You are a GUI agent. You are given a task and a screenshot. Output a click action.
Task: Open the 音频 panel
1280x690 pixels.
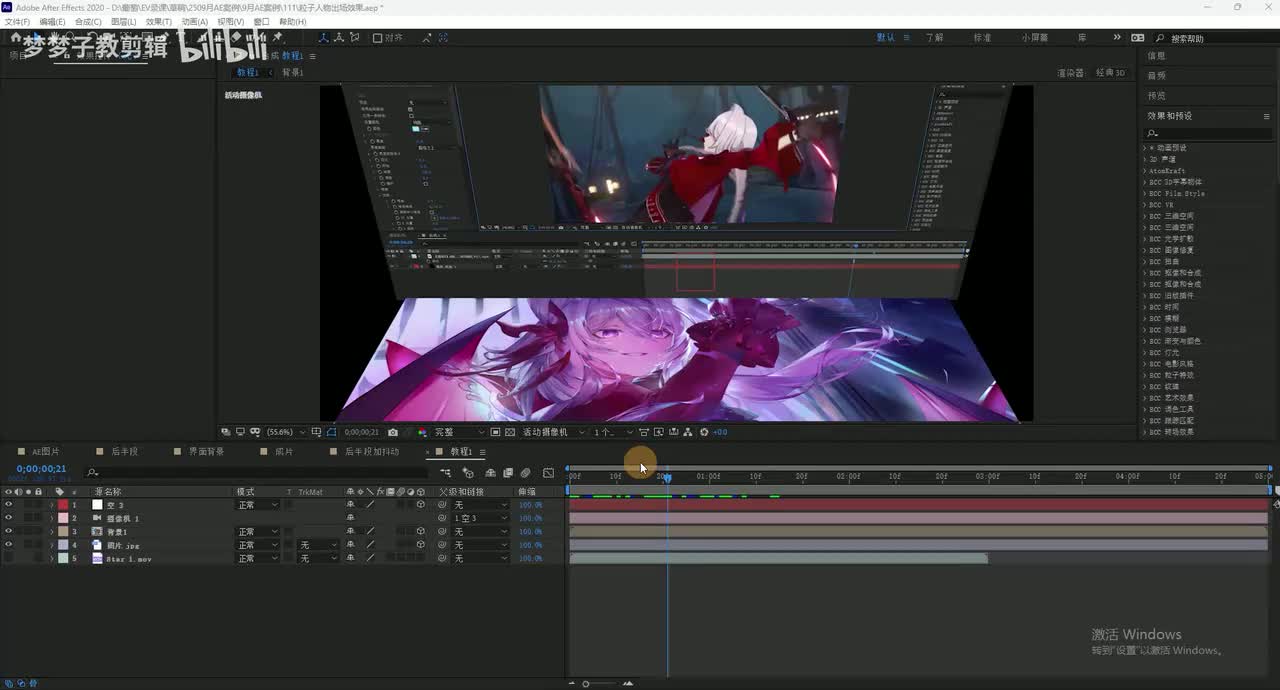click(1156, 76)
